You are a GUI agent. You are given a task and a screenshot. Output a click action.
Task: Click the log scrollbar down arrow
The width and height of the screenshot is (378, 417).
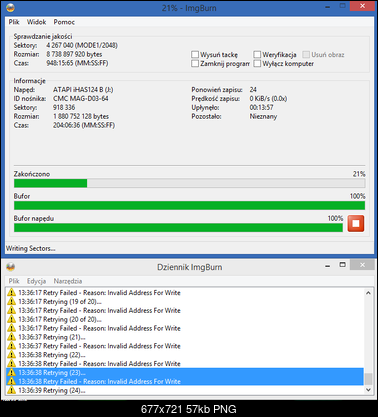click(368, 389)
